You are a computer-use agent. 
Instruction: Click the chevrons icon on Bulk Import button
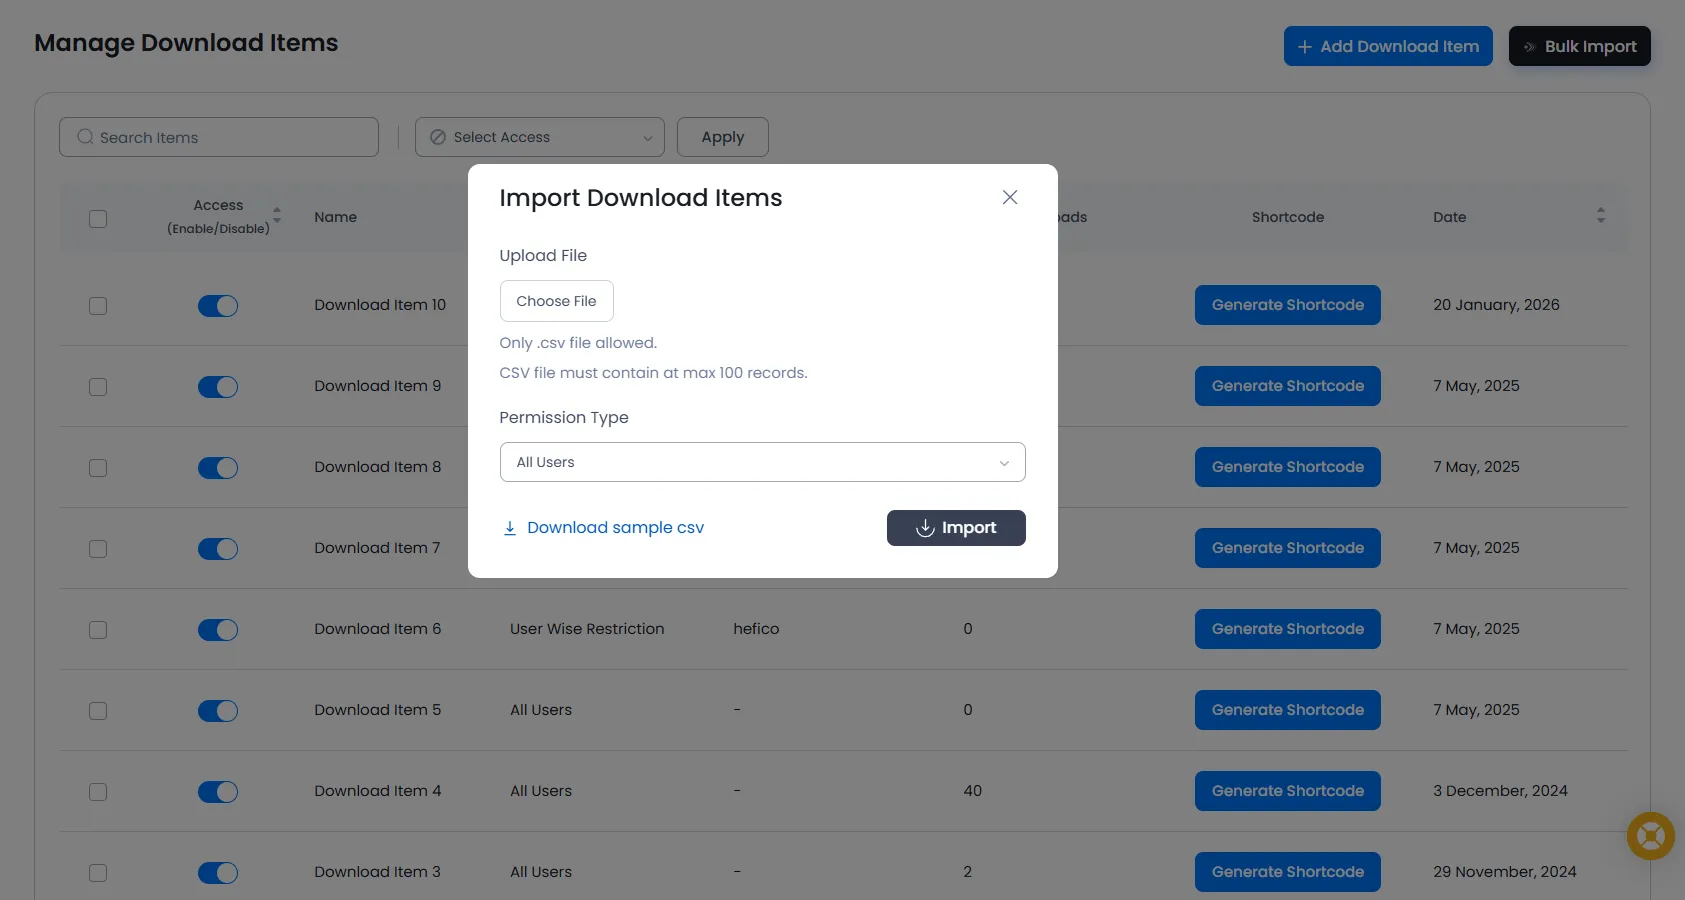pyautogui.click(x=1529, y=46)
